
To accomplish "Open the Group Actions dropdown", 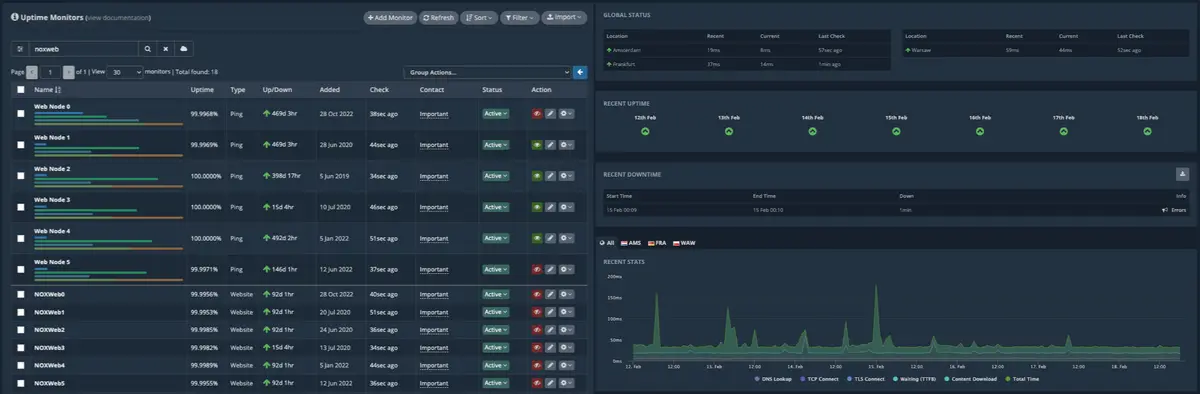I will coord(487,72).
